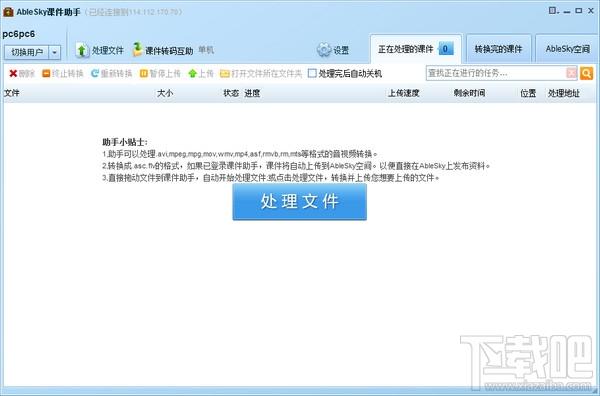Click the pc6pc6 username text
The width and height of the screenshot is (600, 396).
pyautogui.click(x=18, y=34)
